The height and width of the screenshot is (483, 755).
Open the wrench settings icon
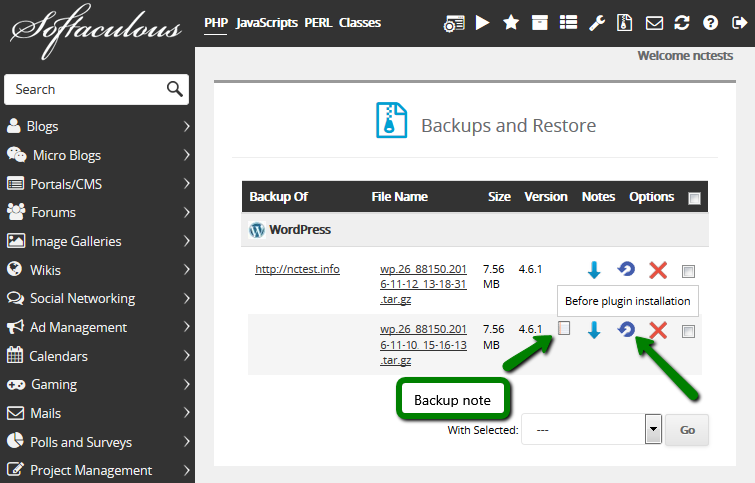(x=597, y=23)
